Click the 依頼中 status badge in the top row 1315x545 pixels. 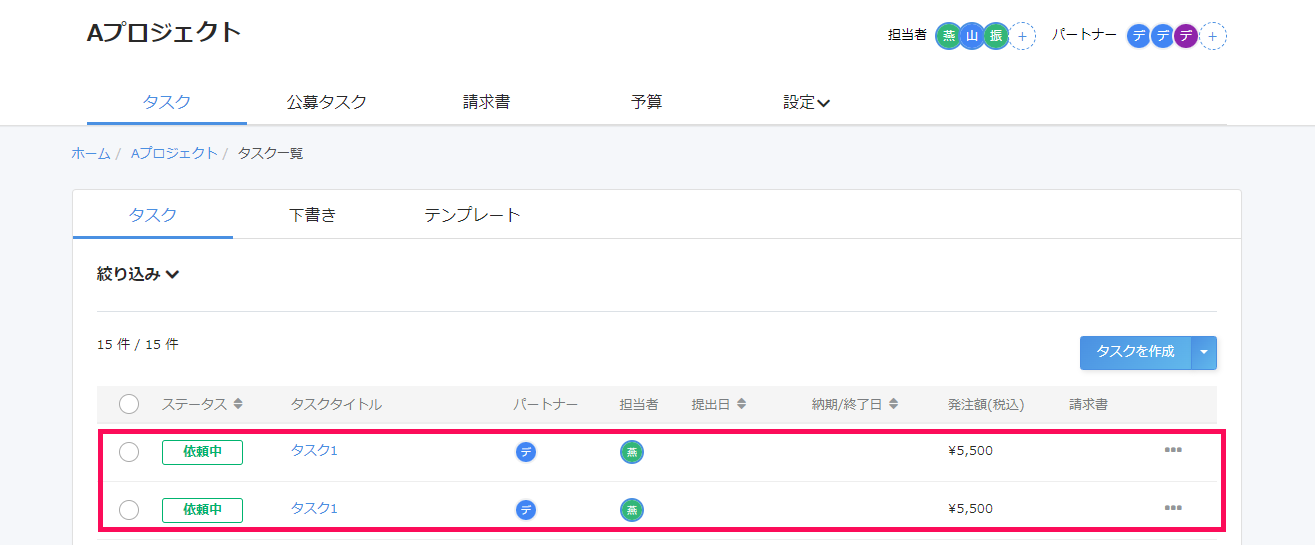[x=202, y=452]
